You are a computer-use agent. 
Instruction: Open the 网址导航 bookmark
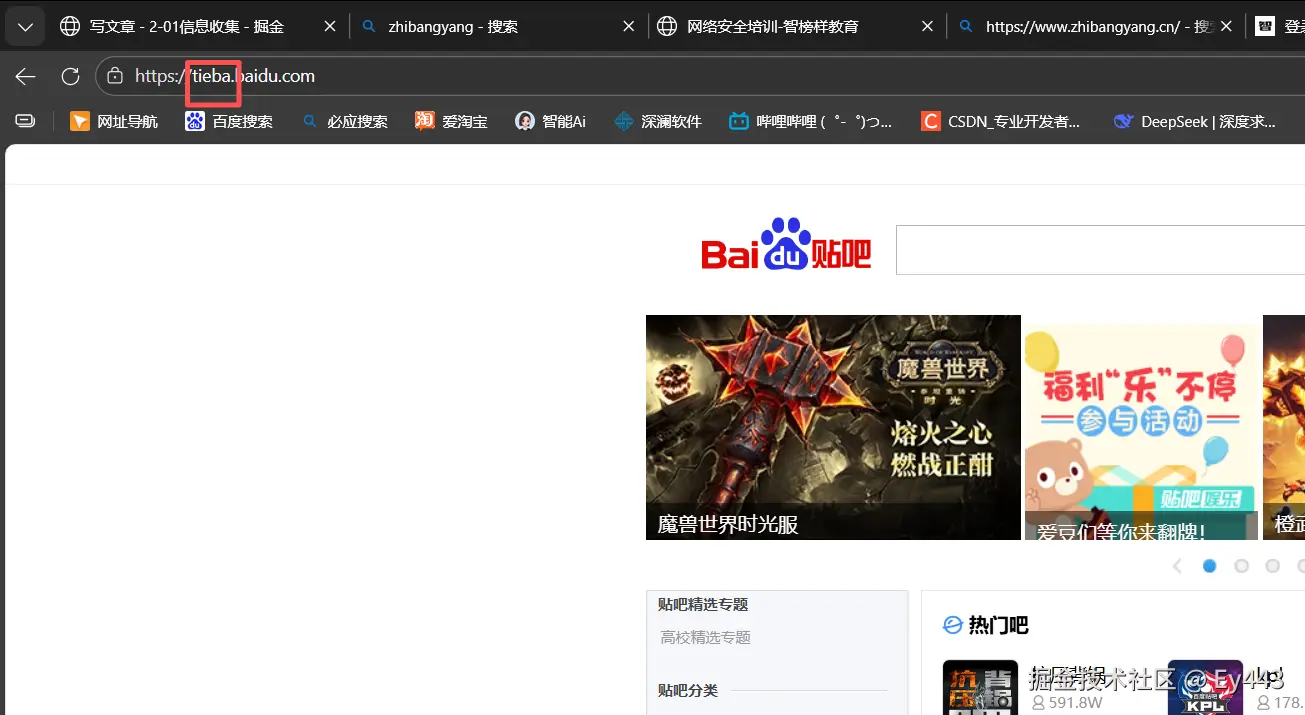pyautogui.click(x=114, y=121)
